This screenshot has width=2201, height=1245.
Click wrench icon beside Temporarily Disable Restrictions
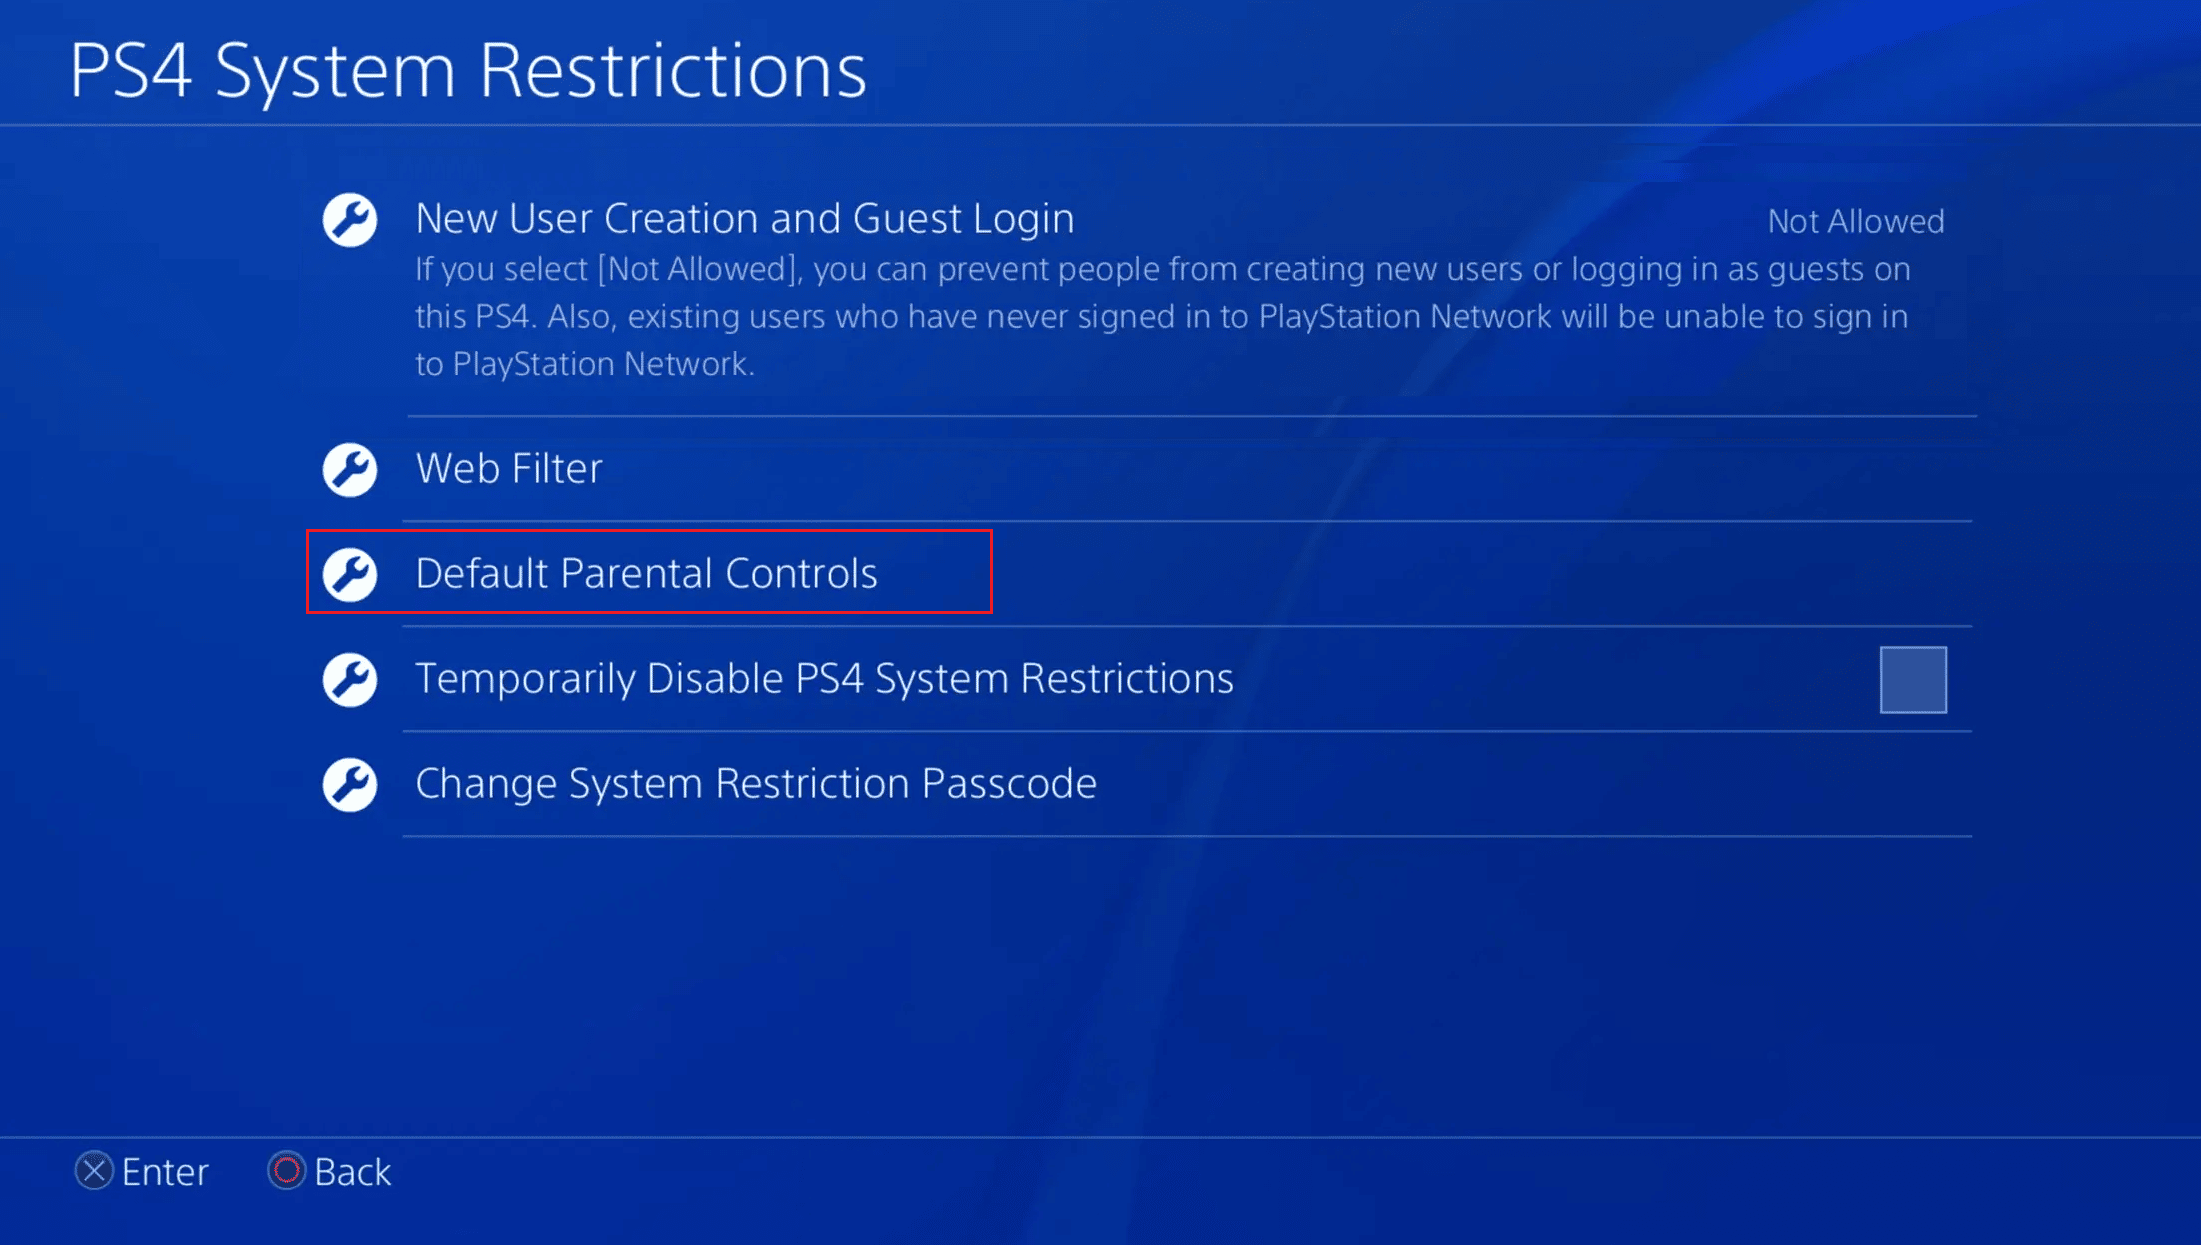pos(350,680)
